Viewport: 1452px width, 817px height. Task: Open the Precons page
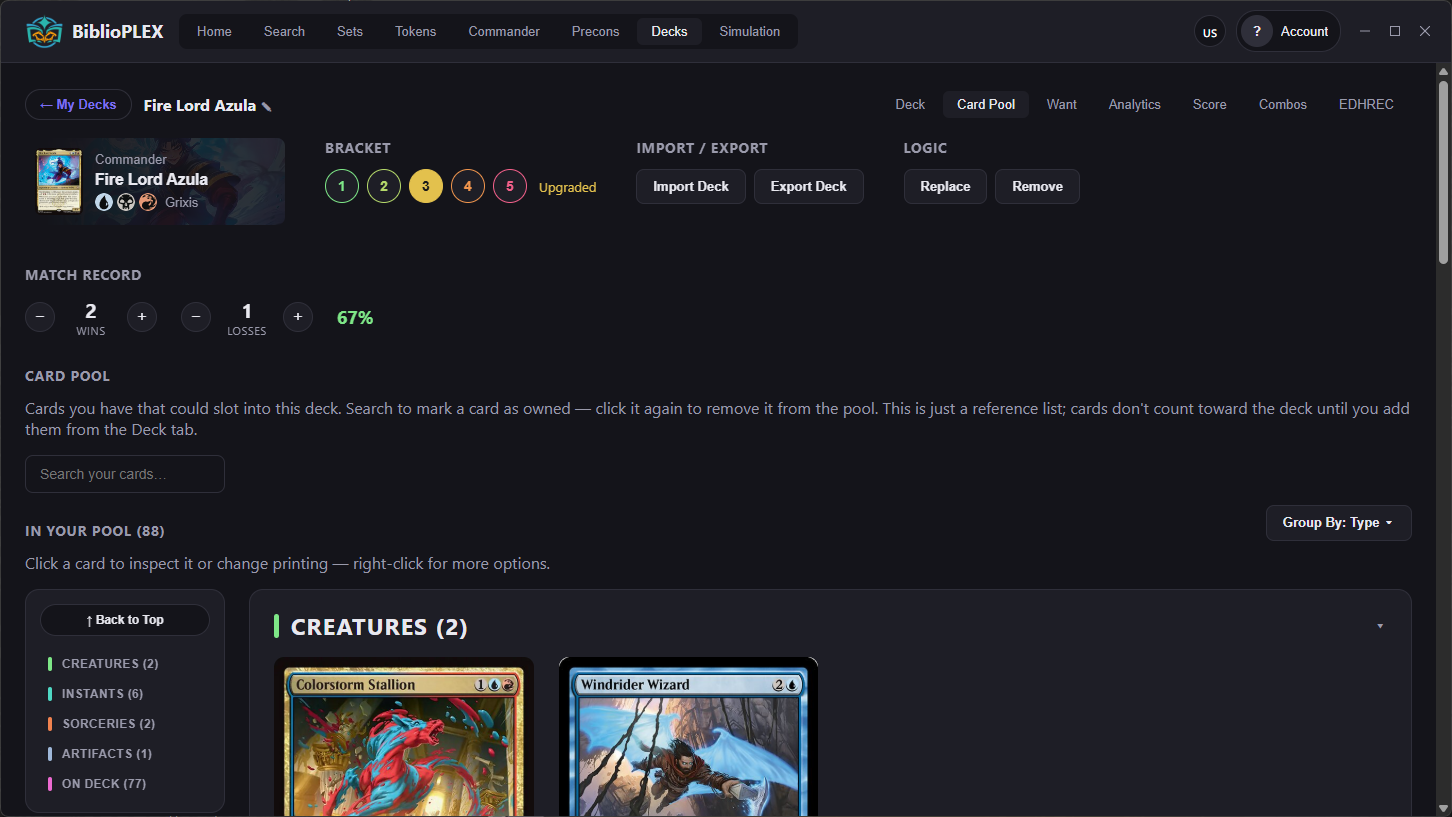(x=596, y=32)
